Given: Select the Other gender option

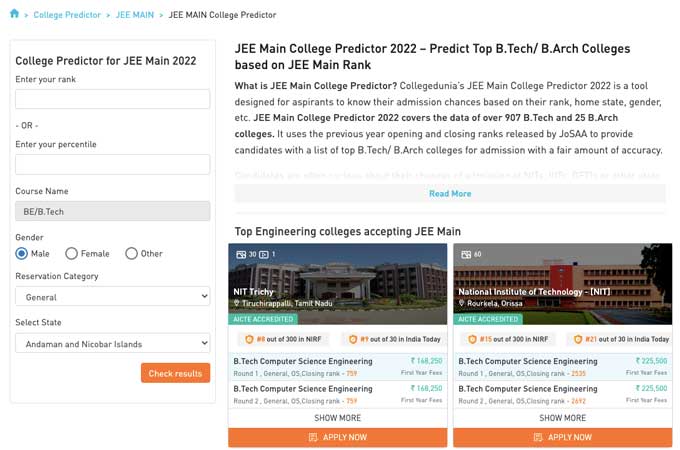Looking at the screenshot, I should coord(131,253).
